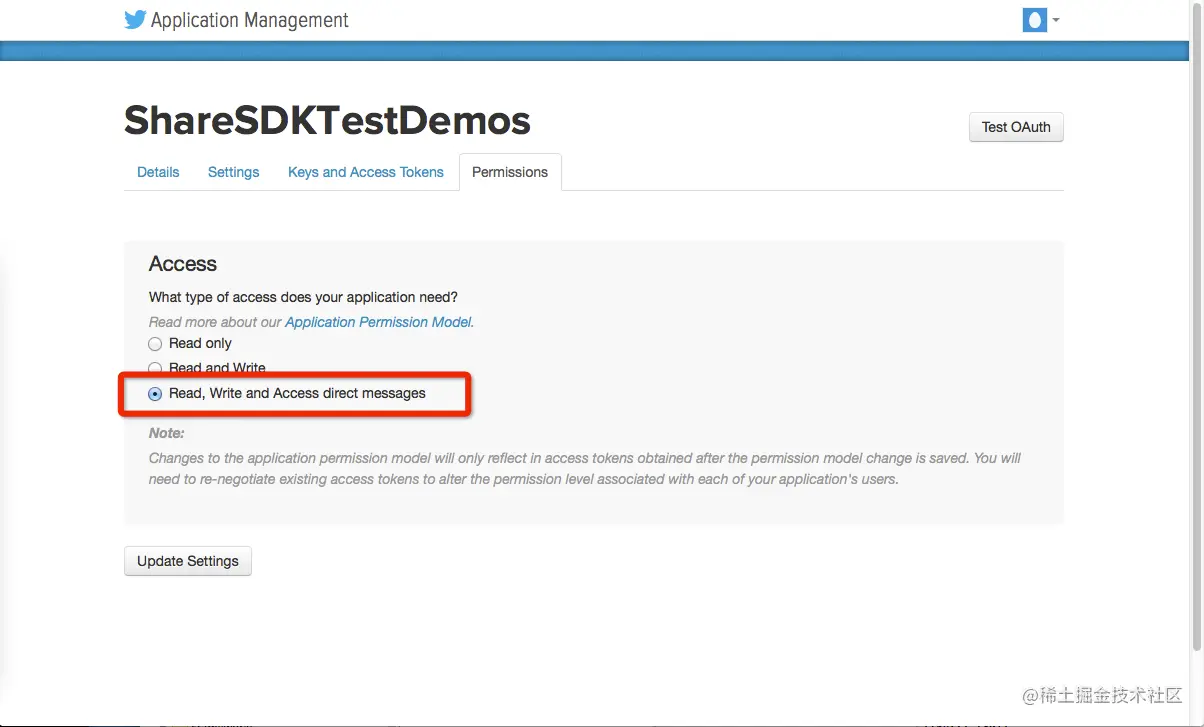Click the Note: label text
This screenshot has height=727, width=1204.
167,433
